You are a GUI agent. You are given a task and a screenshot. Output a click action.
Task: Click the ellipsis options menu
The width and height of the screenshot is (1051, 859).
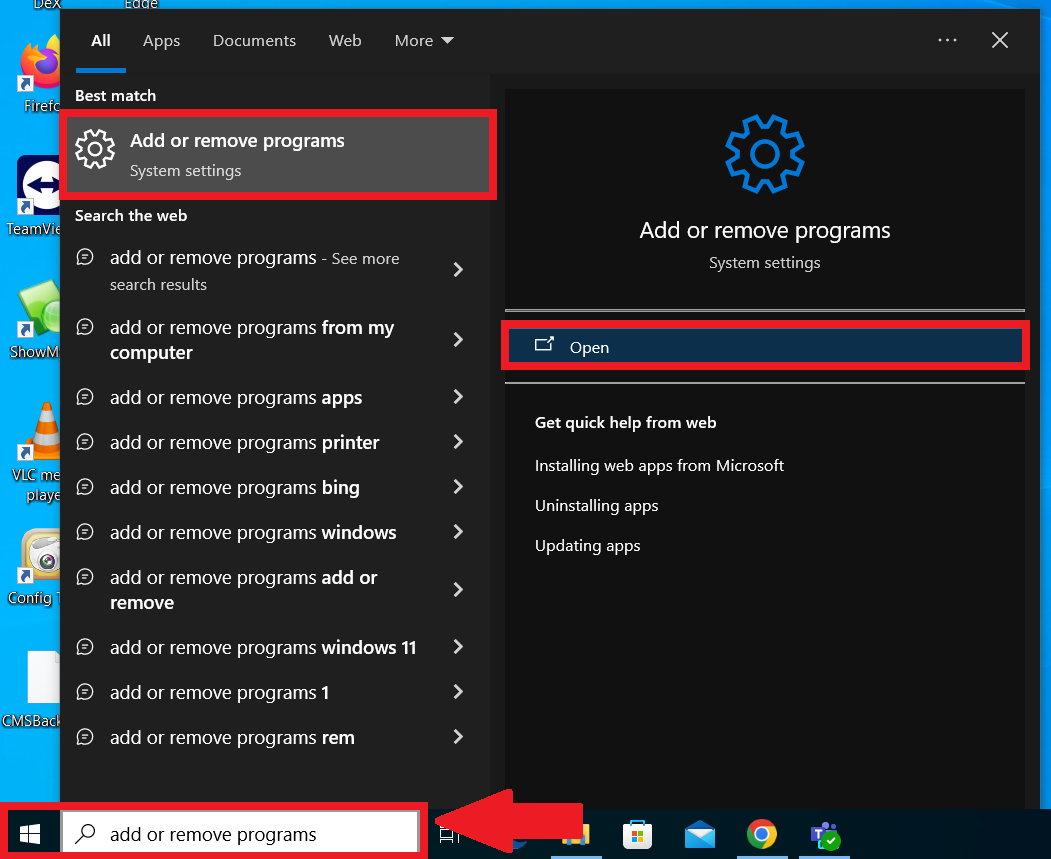tap(947, 40)
